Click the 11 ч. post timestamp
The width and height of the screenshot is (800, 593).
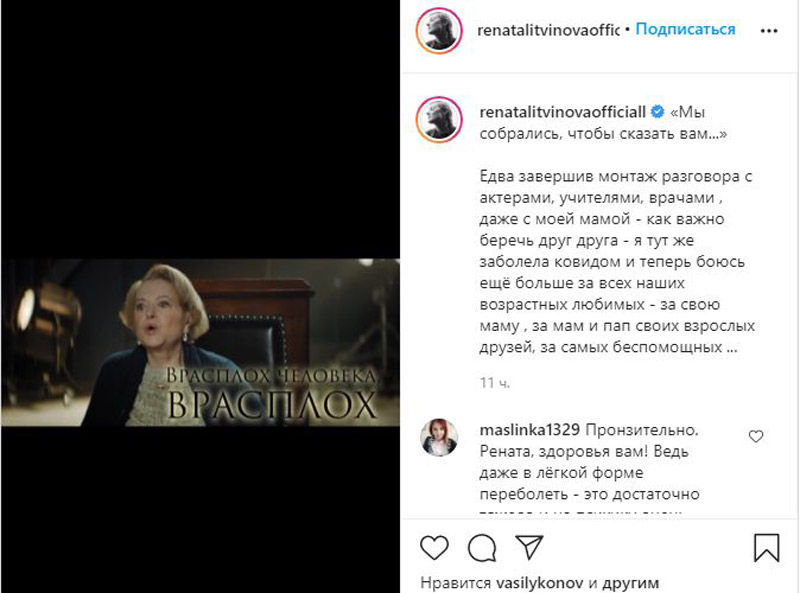point(494,383)
